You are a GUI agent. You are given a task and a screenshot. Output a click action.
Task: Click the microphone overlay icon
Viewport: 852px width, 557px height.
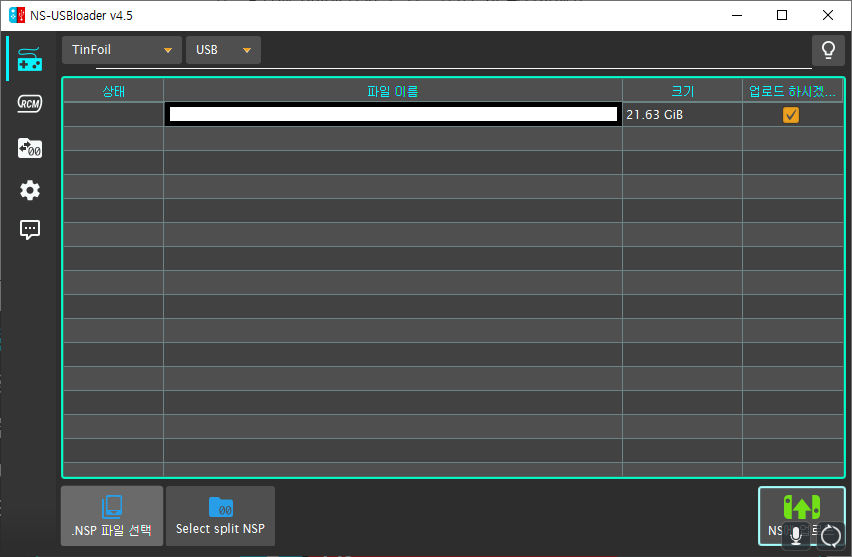pyautogui.click(x=796, y=536)
